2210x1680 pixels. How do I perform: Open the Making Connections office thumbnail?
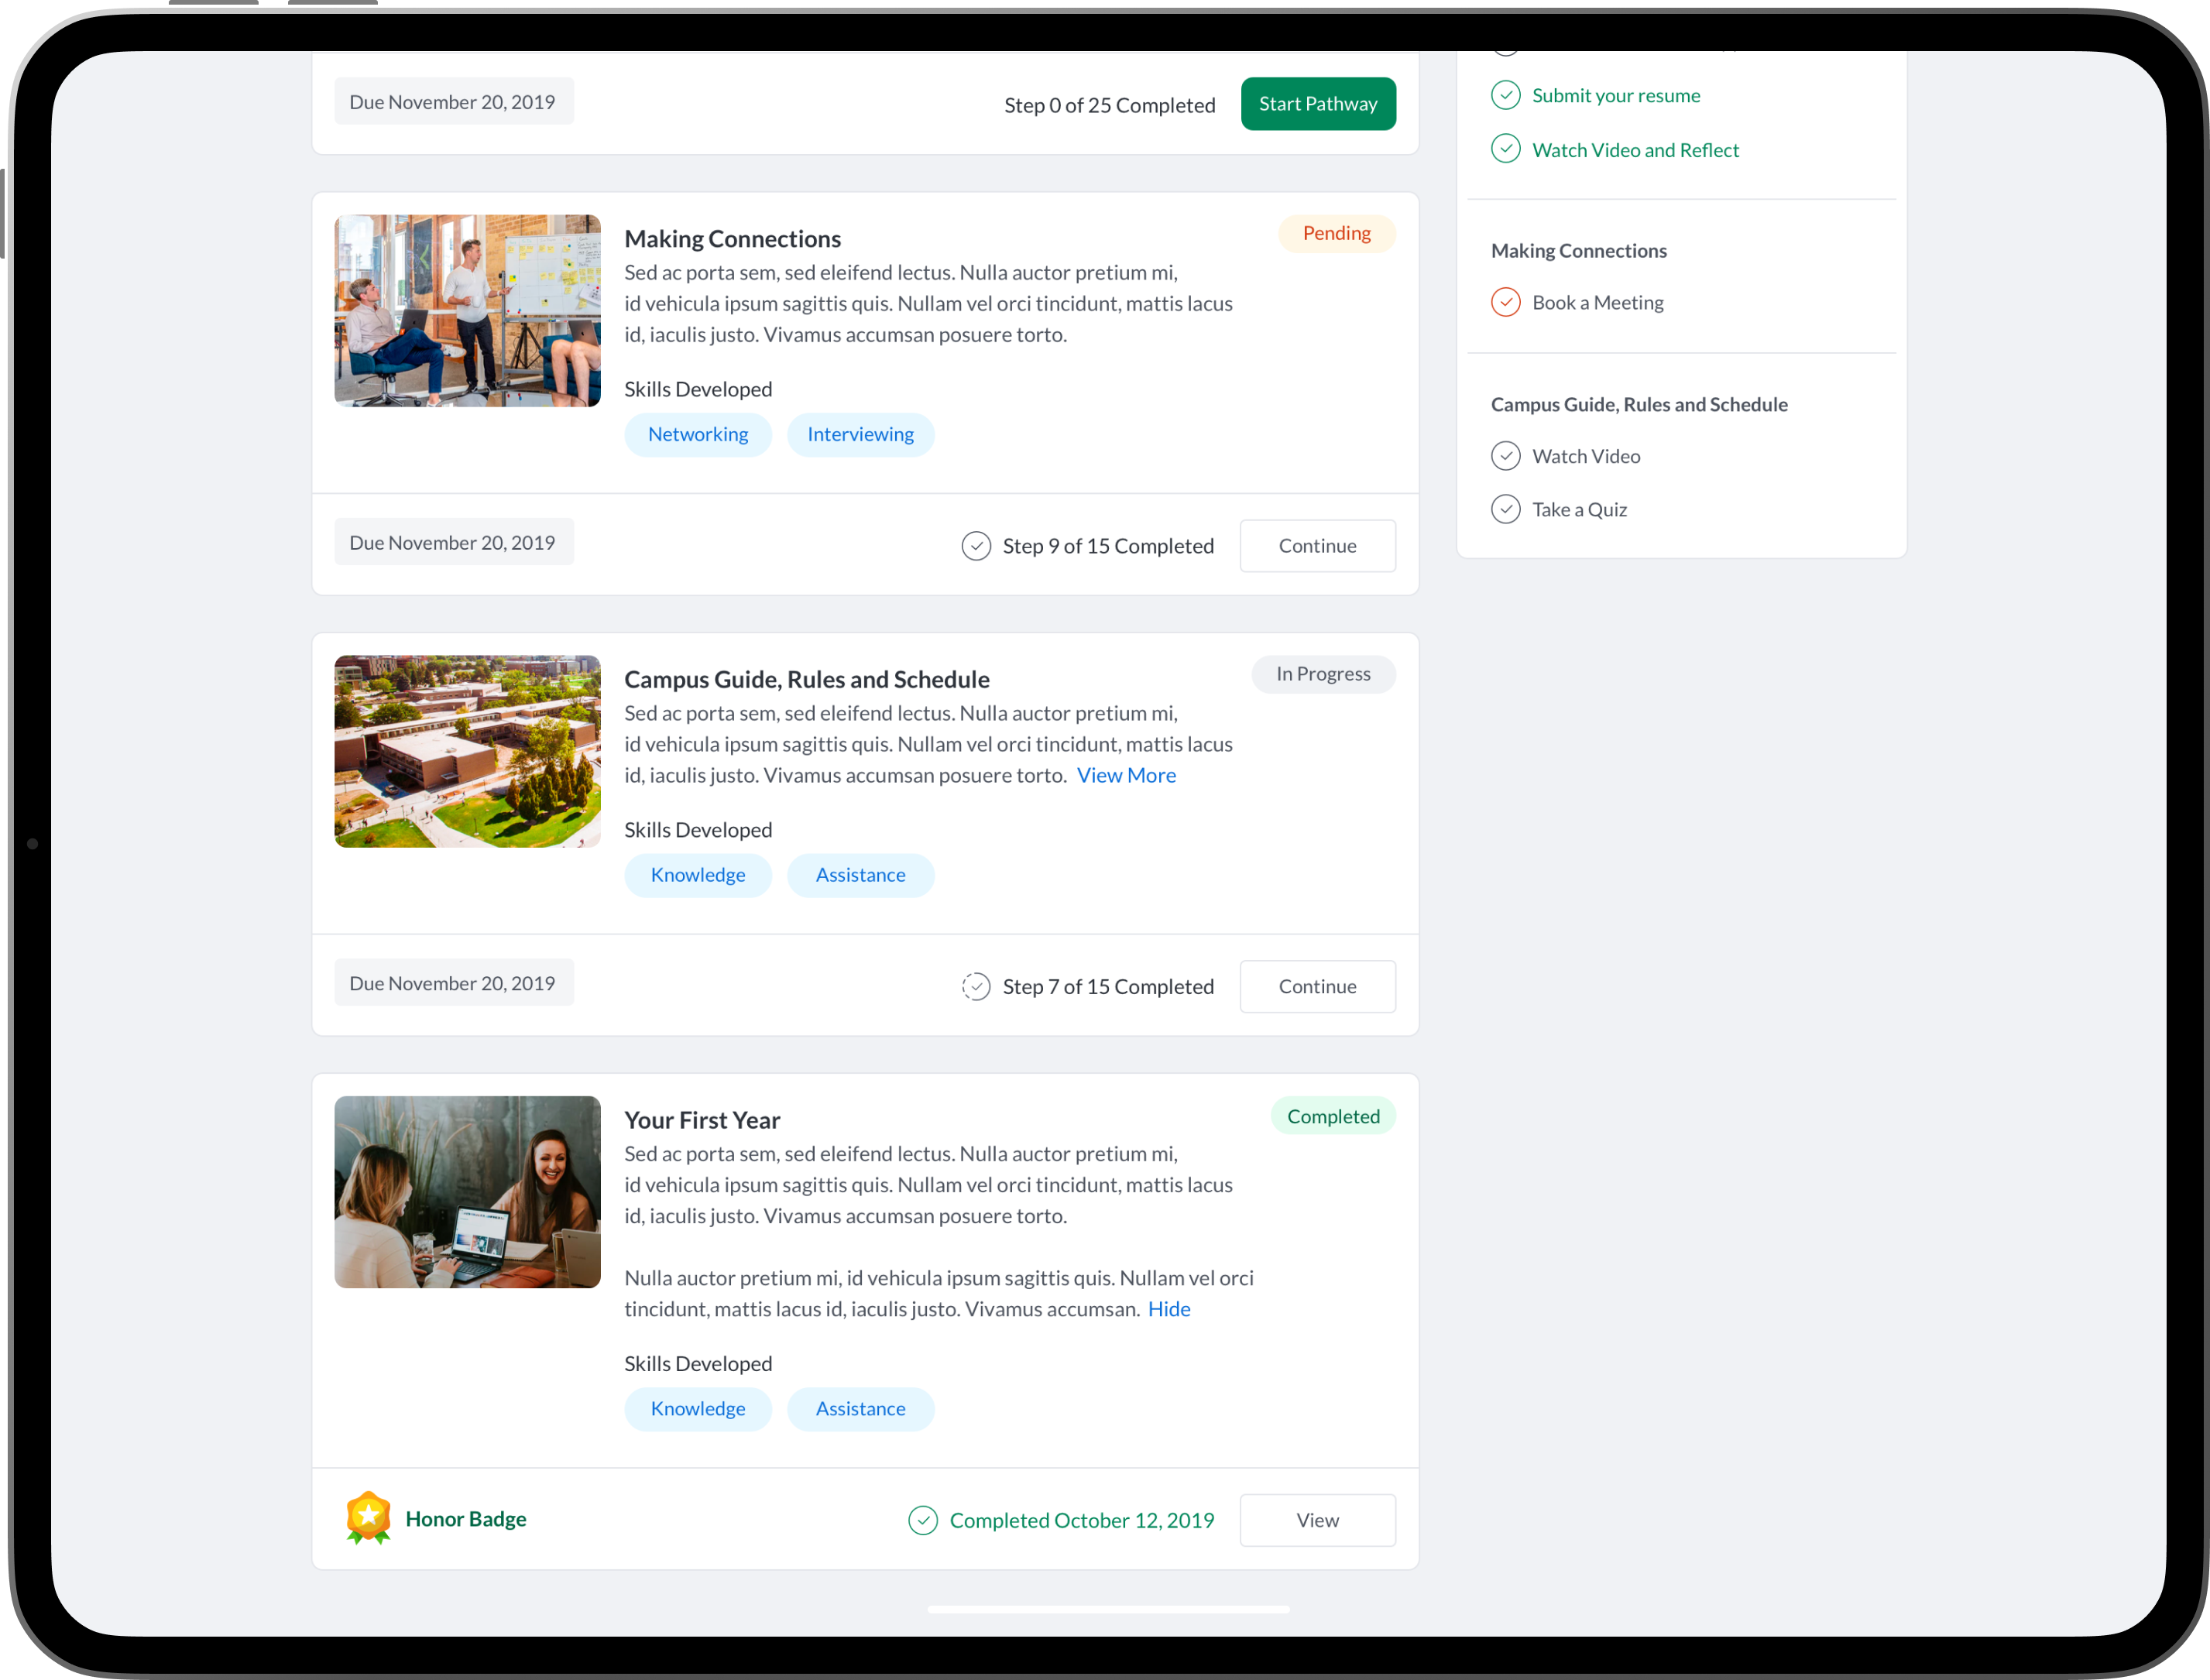pyautogui.click(x=467, y=310)
